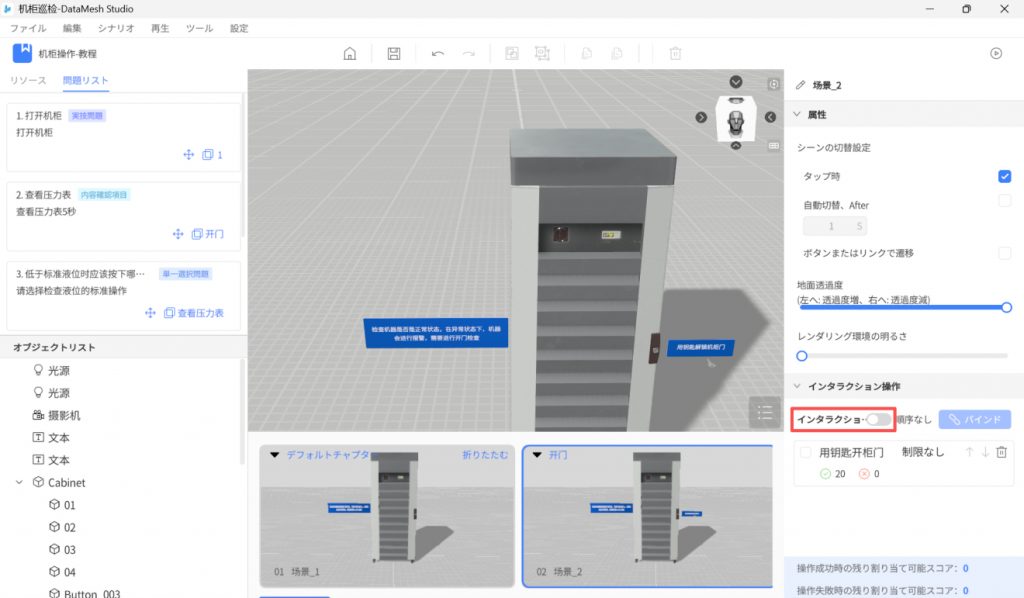
Task: Open the シナリオ menu
Action: 116,29
